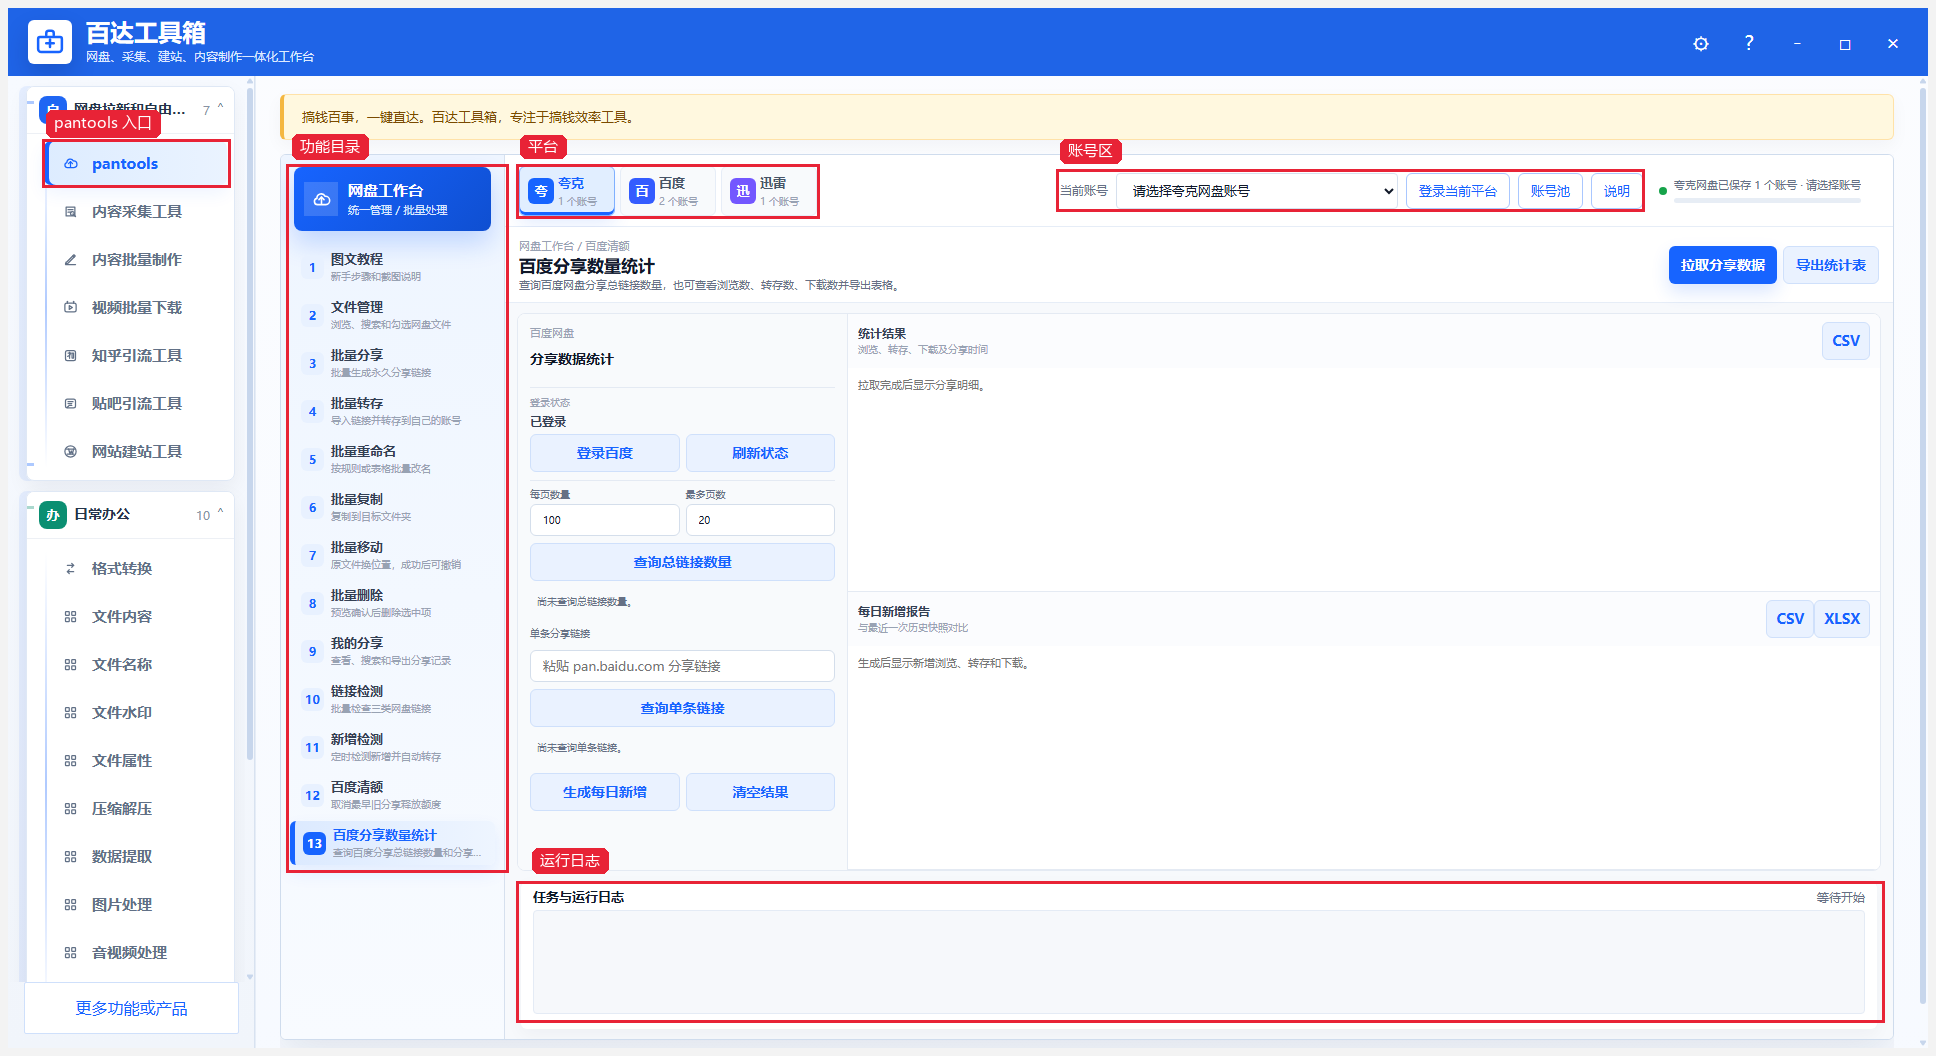Click the 刷新状态 button
This screenshot has height=1056, width=1936.
[x=760, y=453]
